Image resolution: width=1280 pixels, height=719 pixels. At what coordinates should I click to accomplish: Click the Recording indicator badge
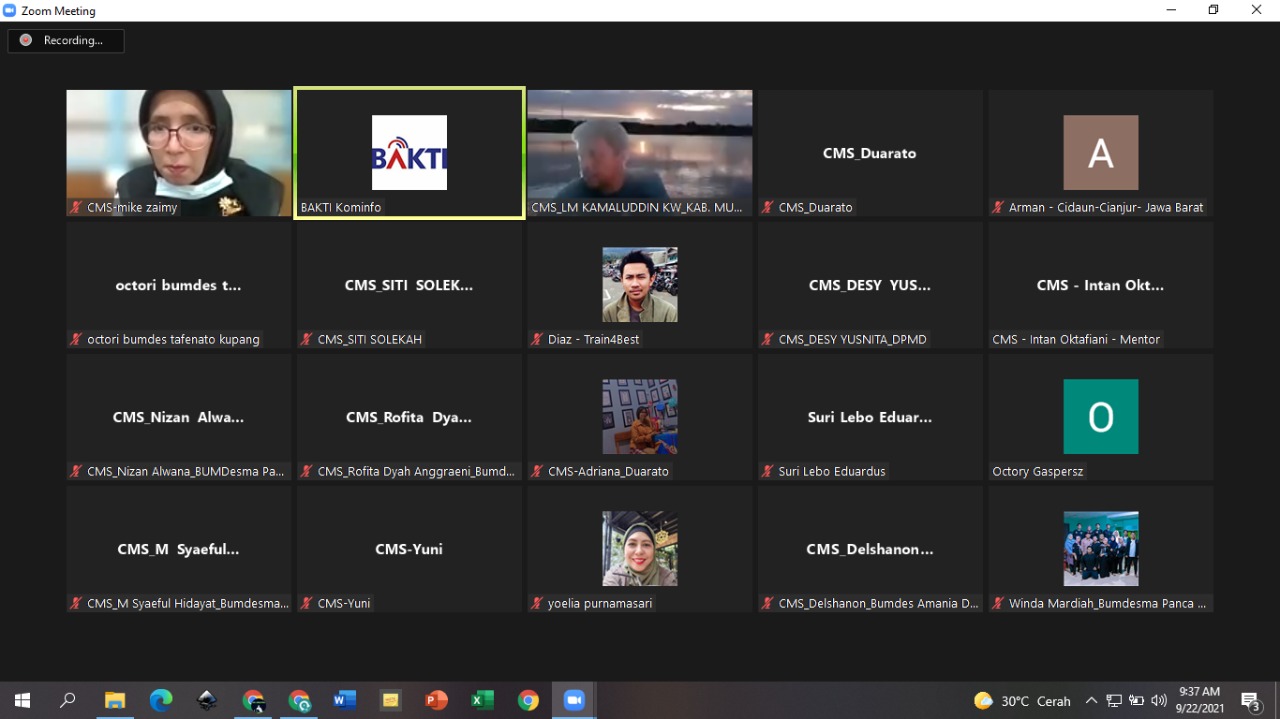(66, 40)
